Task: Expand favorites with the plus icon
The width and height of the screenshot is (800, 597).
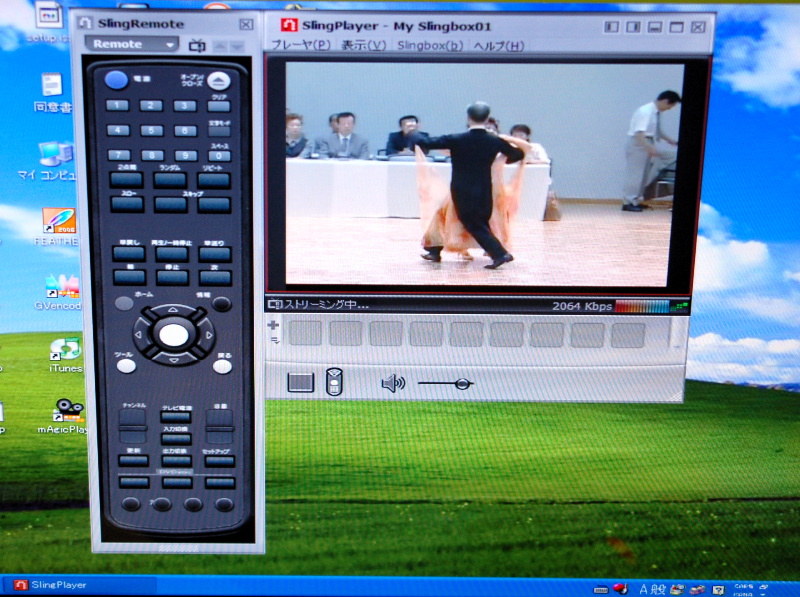Action: tap(273, 325)
